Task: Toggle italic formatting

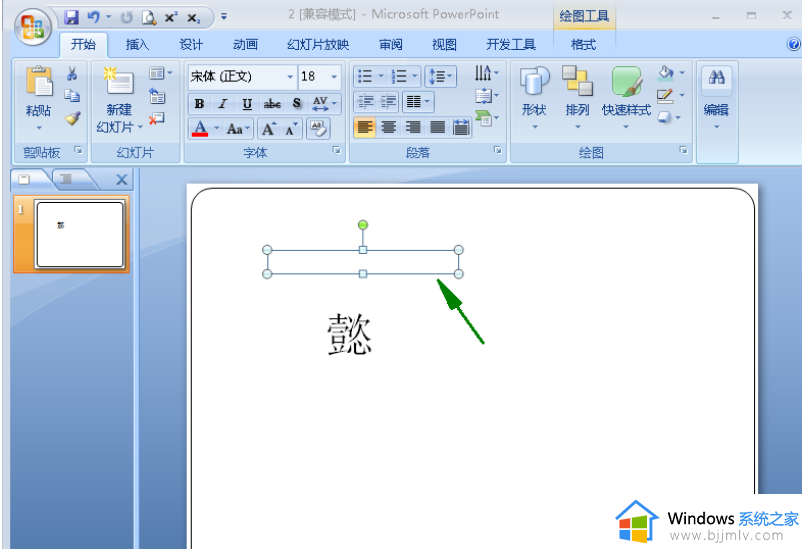Action: pos(223,104)
